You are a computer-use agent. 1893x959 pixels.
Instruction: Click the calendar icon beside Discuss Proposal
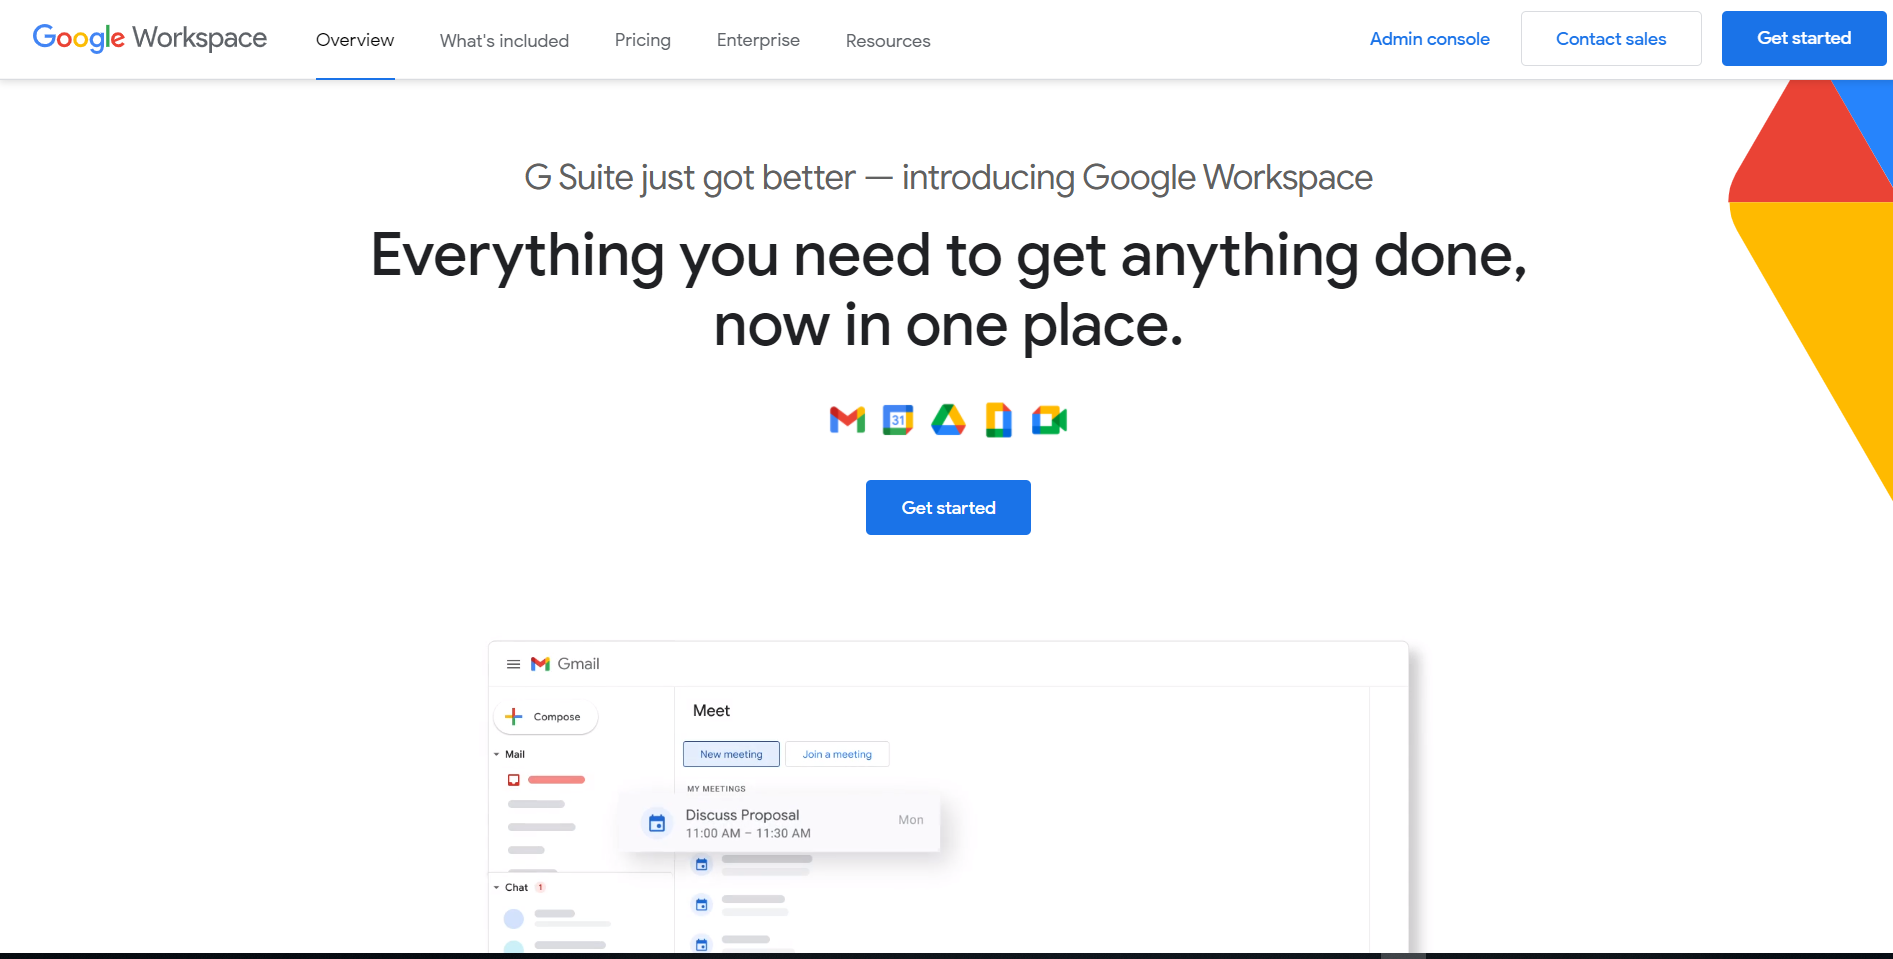657,823
